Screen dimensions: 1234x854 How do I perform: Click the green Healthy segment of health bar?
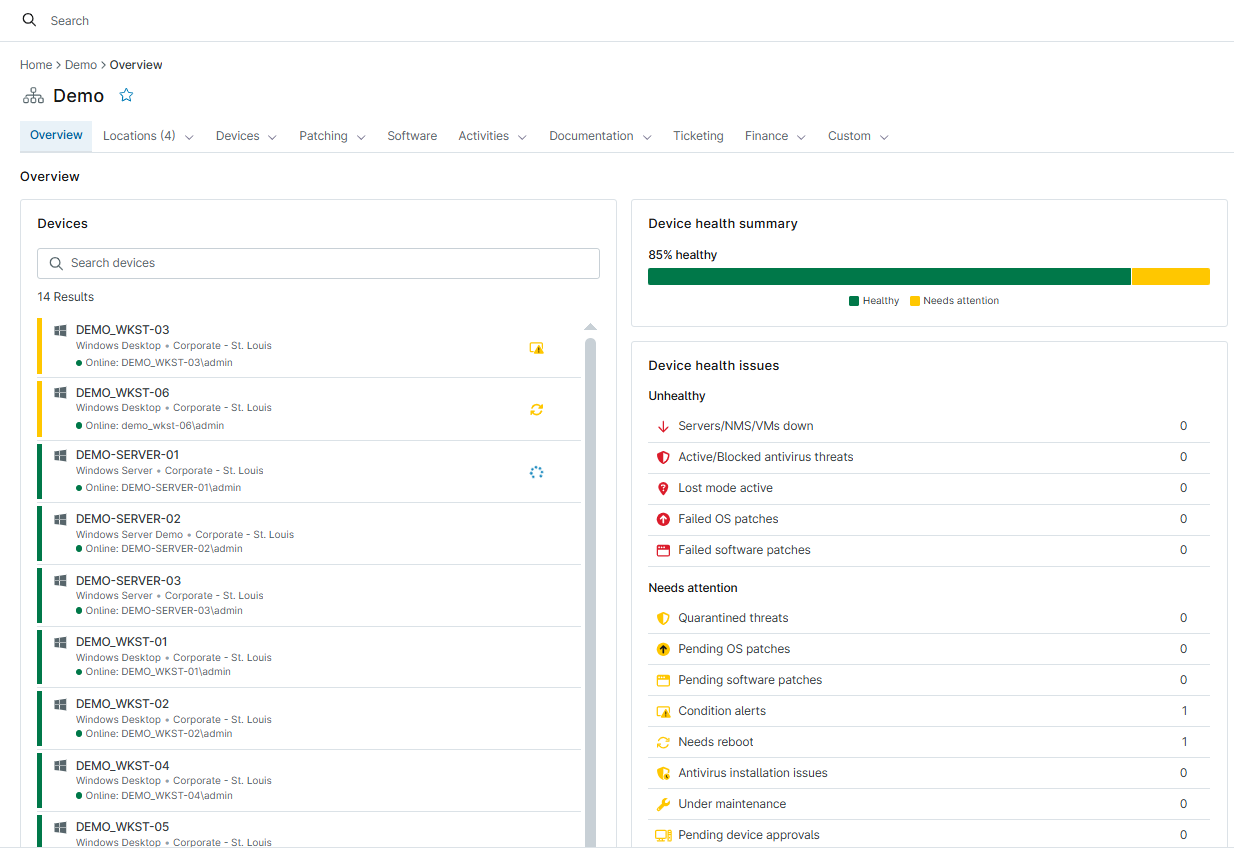point(889,276)
